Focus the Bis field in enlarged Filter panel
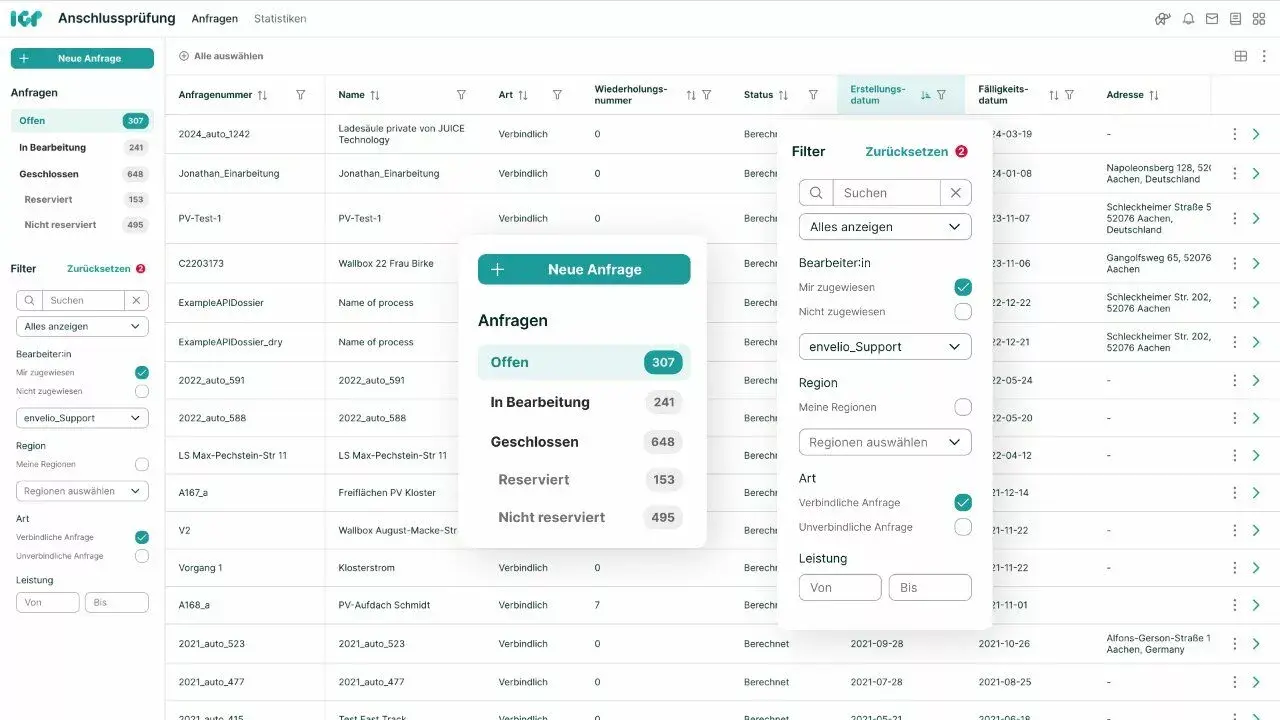 point(930,588)
